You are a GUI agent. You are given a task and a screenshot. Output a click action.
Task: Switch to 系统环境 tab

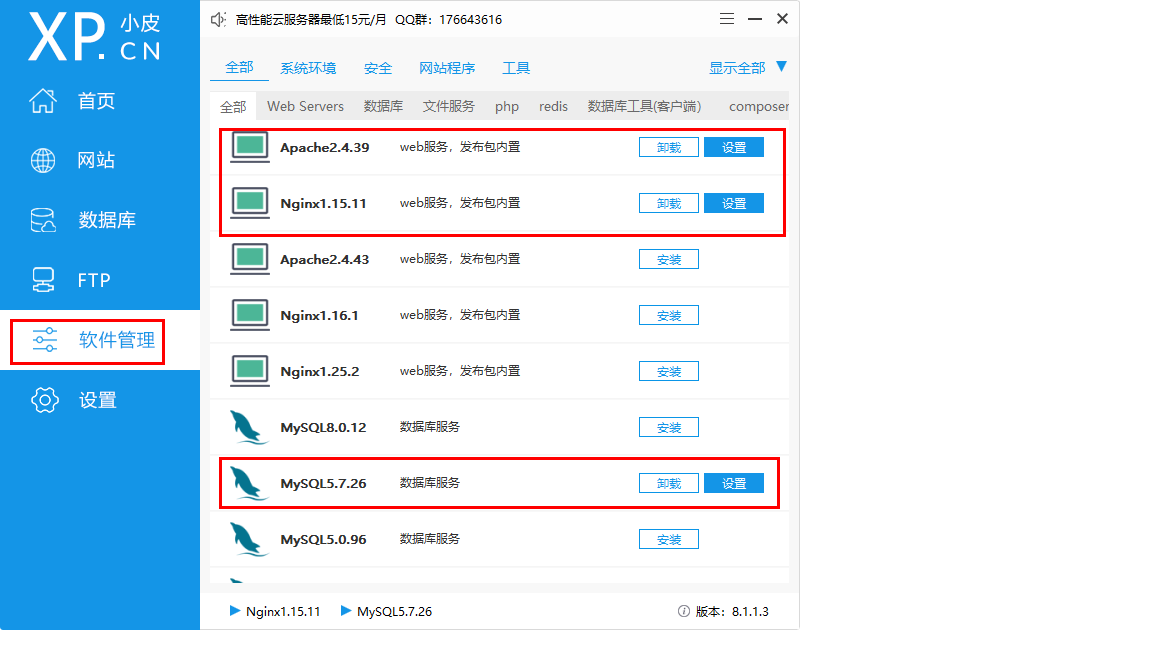point(308,68)
